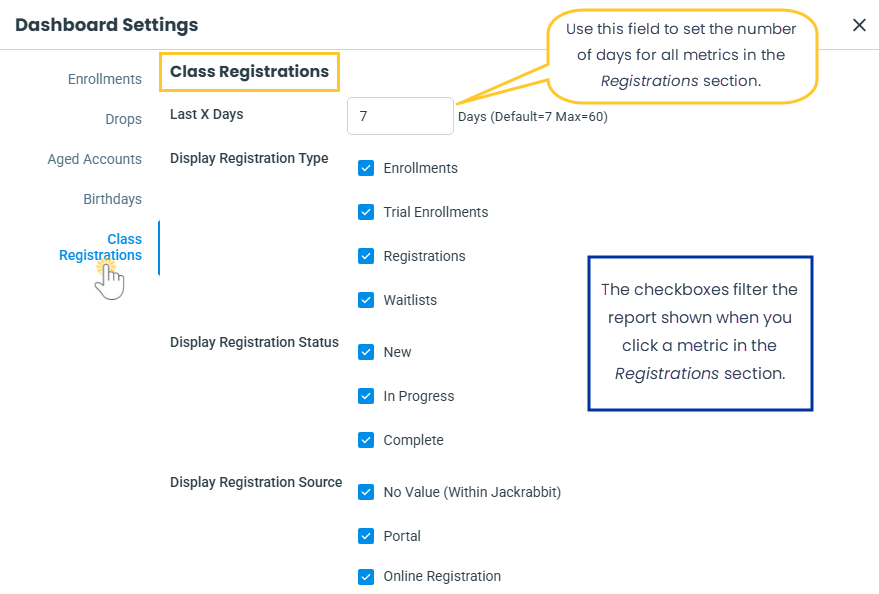Toggle the Trial Enrollments checkbox
The image size is (879, 594).
366,212
